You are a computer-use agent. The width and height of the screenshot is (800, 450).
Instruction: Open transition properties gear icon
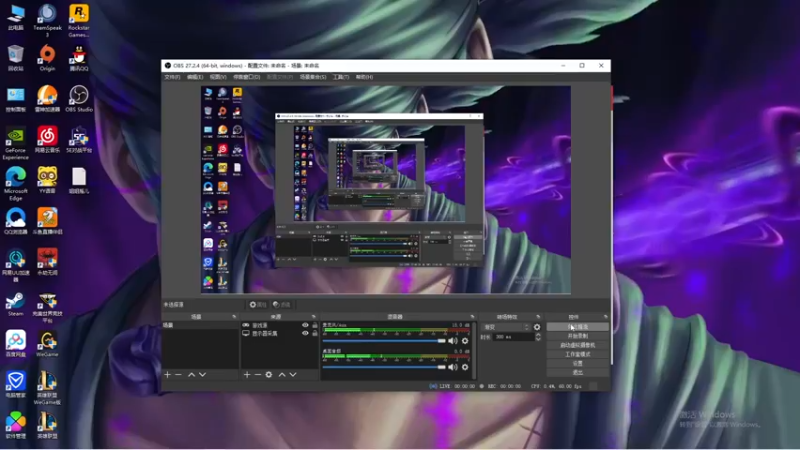point(537,327)
